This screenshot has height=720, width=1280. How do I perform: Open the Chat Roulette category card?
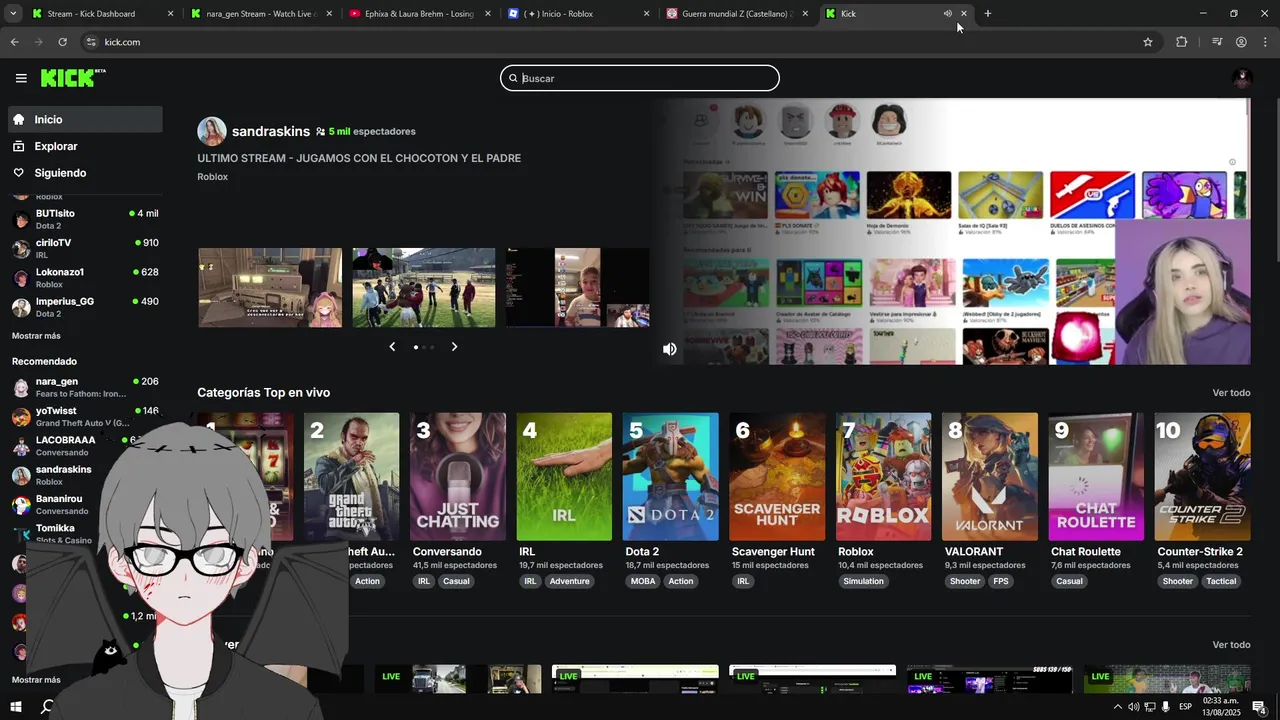(x=1096, y=477)
